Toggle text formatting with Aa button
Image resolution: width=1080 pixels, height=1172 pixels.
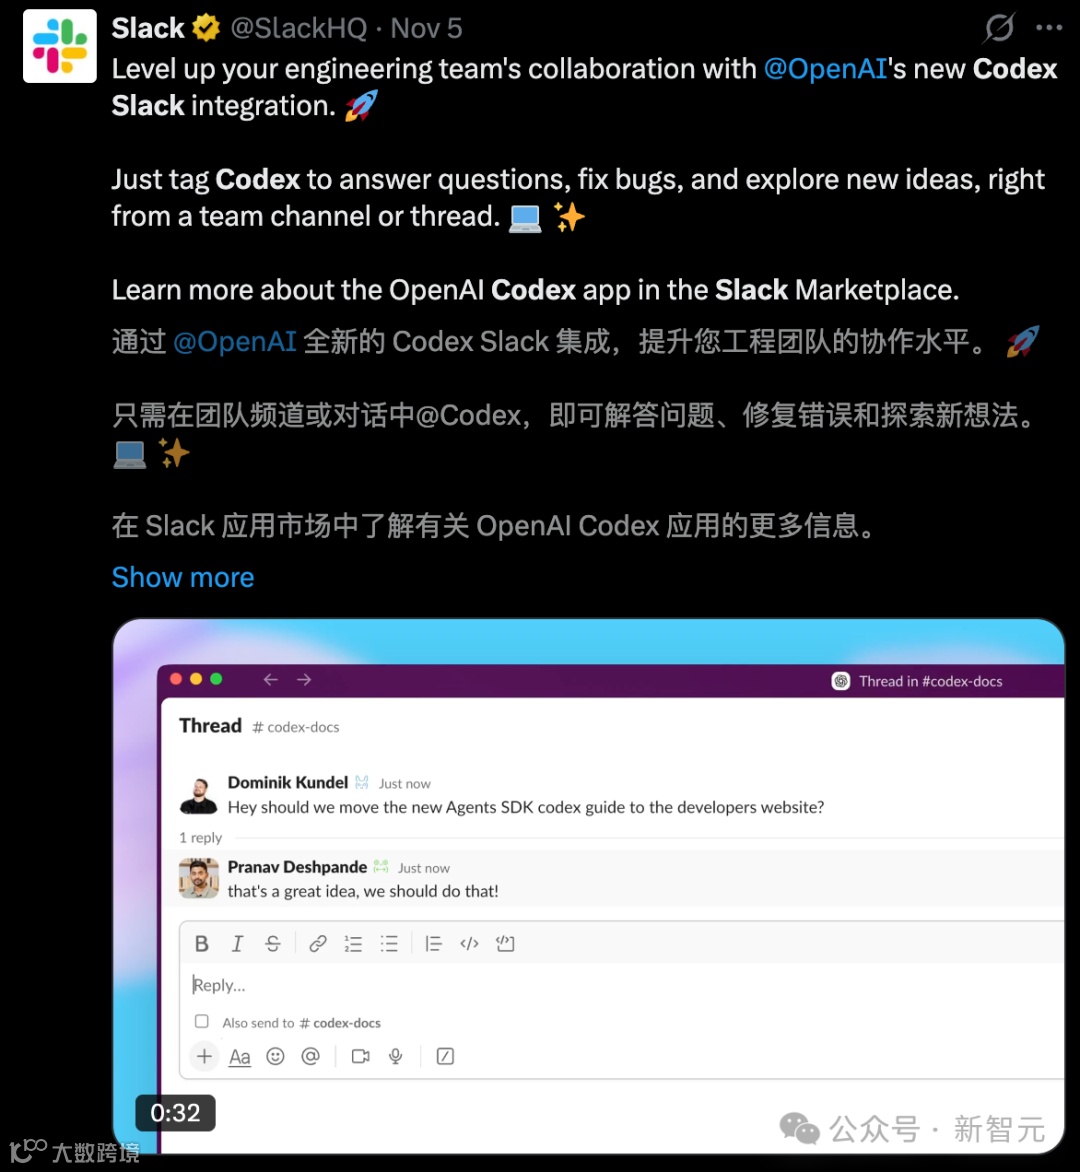pos(240,1057)
